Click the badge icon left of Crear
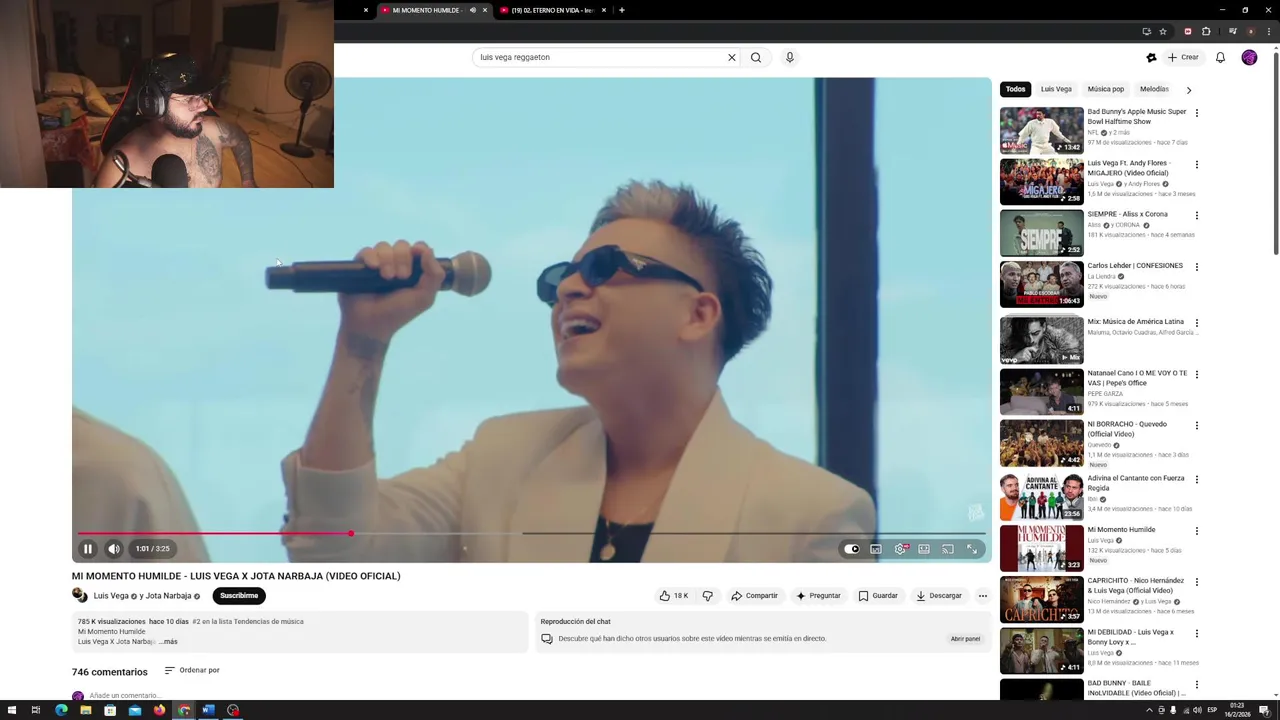The width and height of the screenshot is (1280, 720). [x=1151, y=57]
